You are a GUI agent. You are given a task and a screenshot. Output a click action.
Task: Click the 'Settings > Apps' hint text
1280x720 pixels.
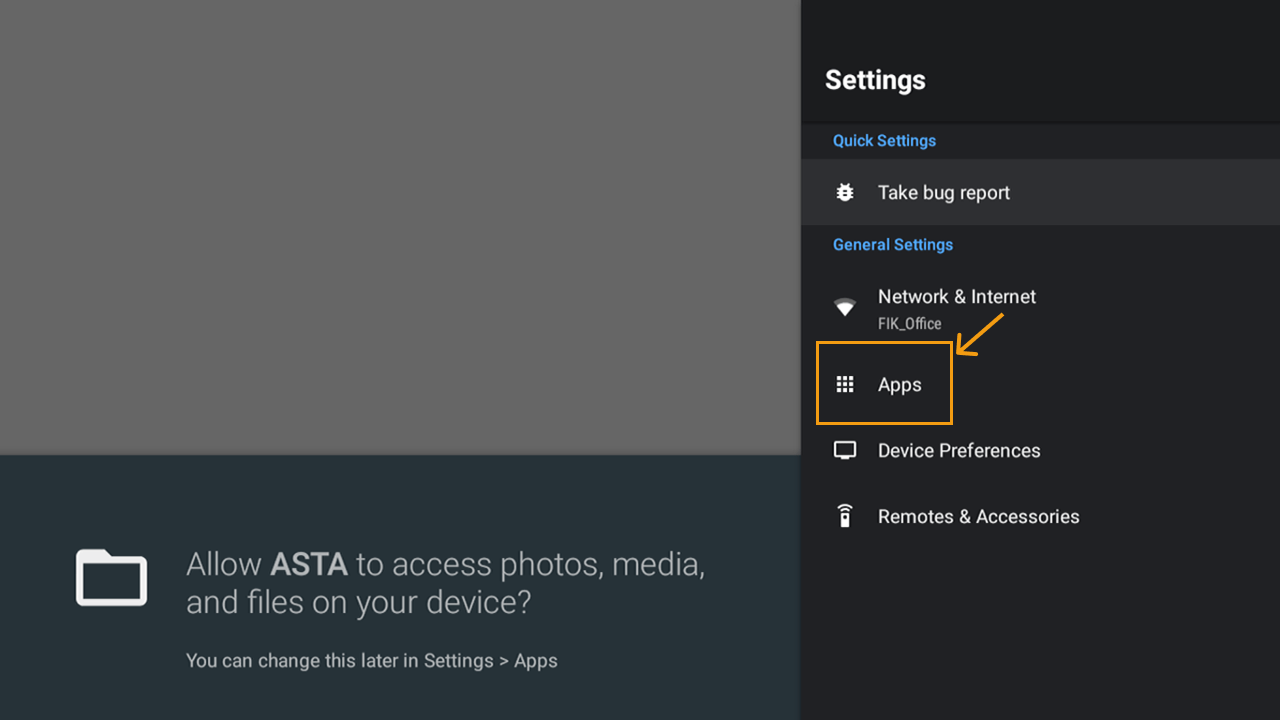click(490, 661)
